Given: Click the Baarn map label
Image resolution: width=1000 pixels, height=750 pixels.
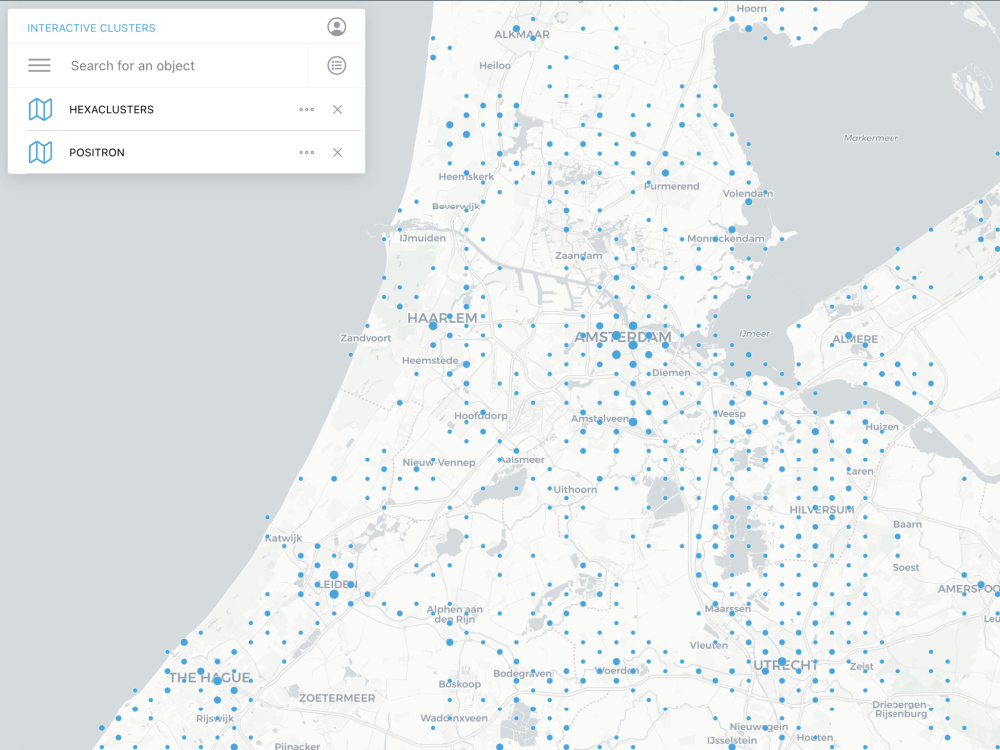Looking at the screenshot, I should pos(908,524).
